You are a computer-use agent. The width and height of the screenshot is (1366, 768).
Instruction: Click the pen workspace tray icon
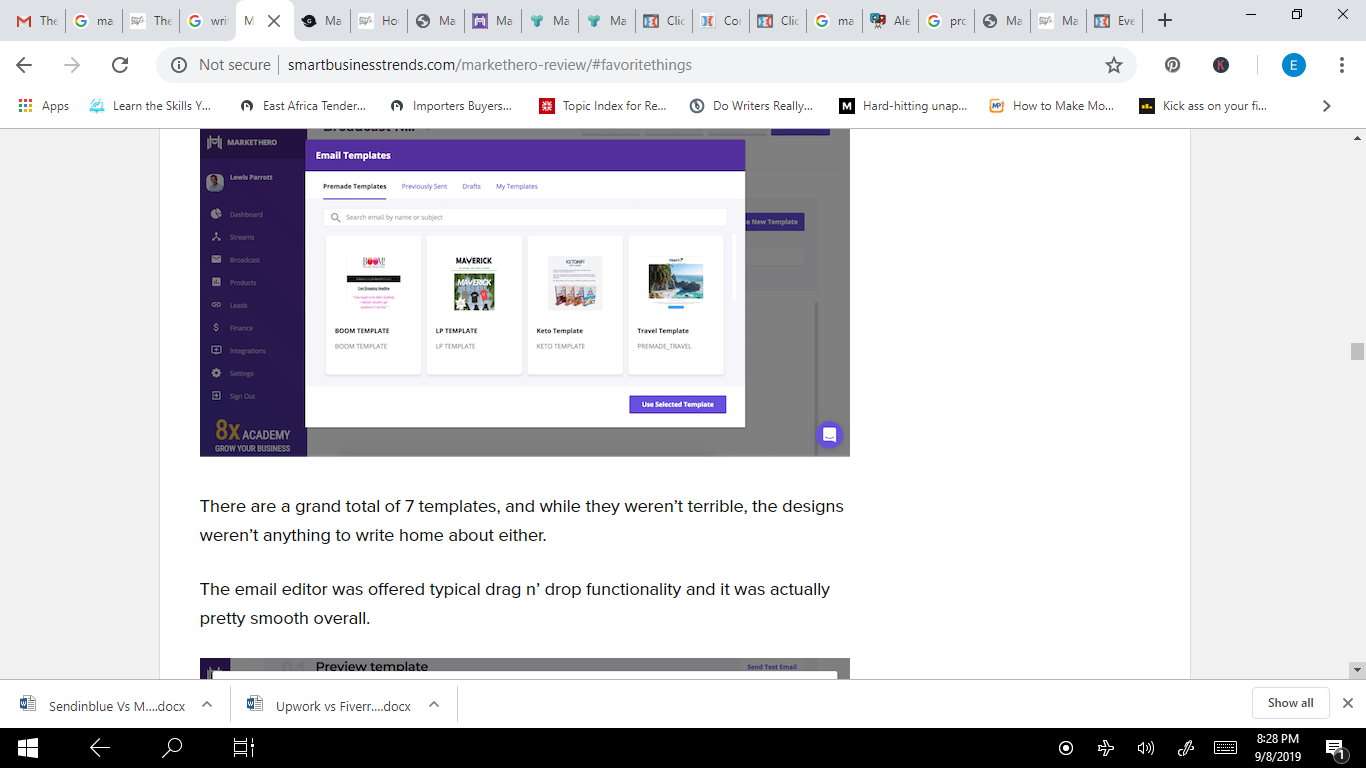tap(1186, 748)
